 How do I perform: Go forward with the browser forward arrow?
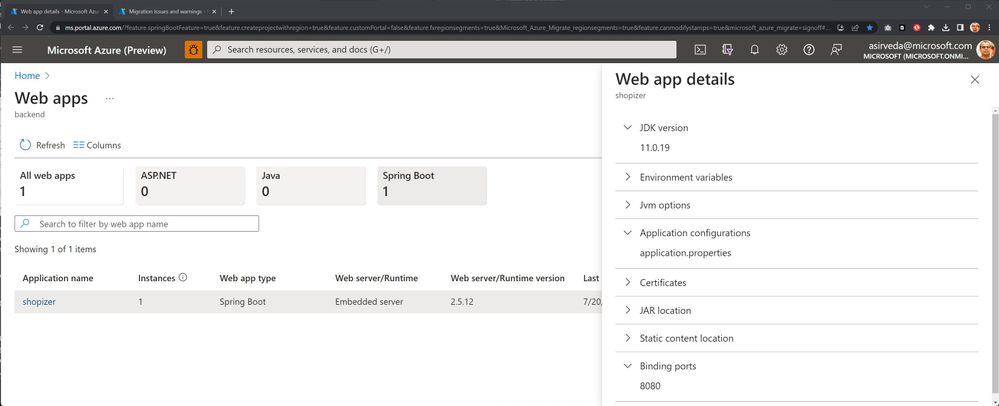coord(25,27)
